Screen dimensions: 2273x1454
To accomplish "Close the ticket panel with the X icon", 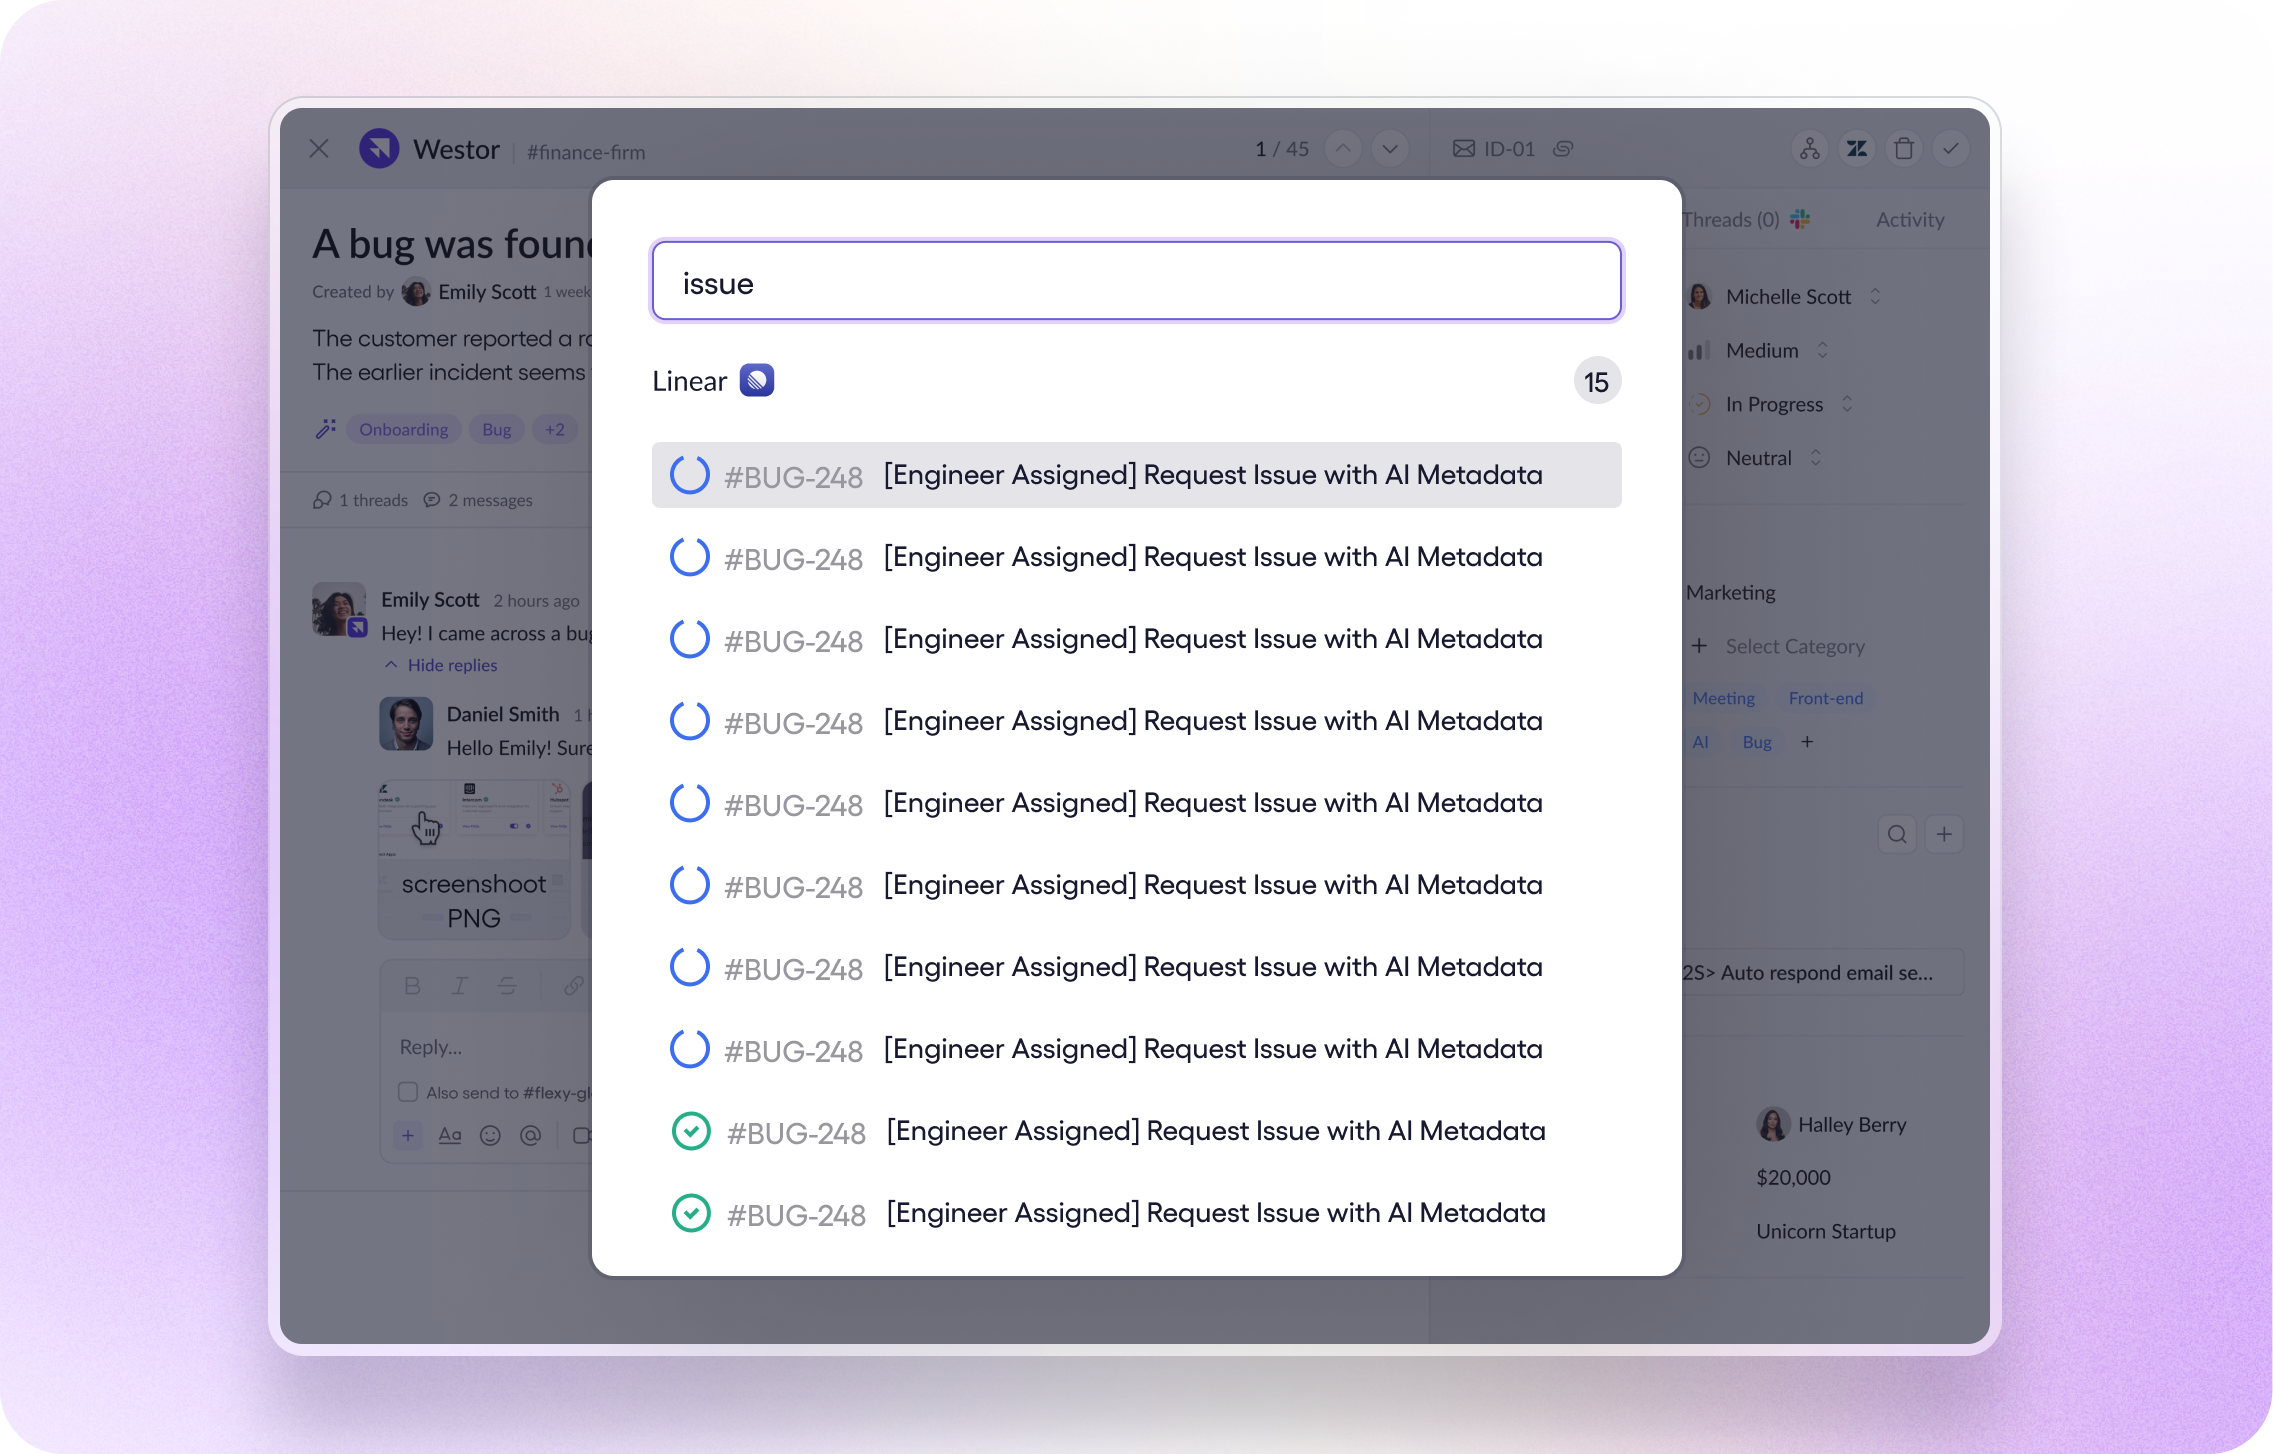I will (x=319, y=149).
